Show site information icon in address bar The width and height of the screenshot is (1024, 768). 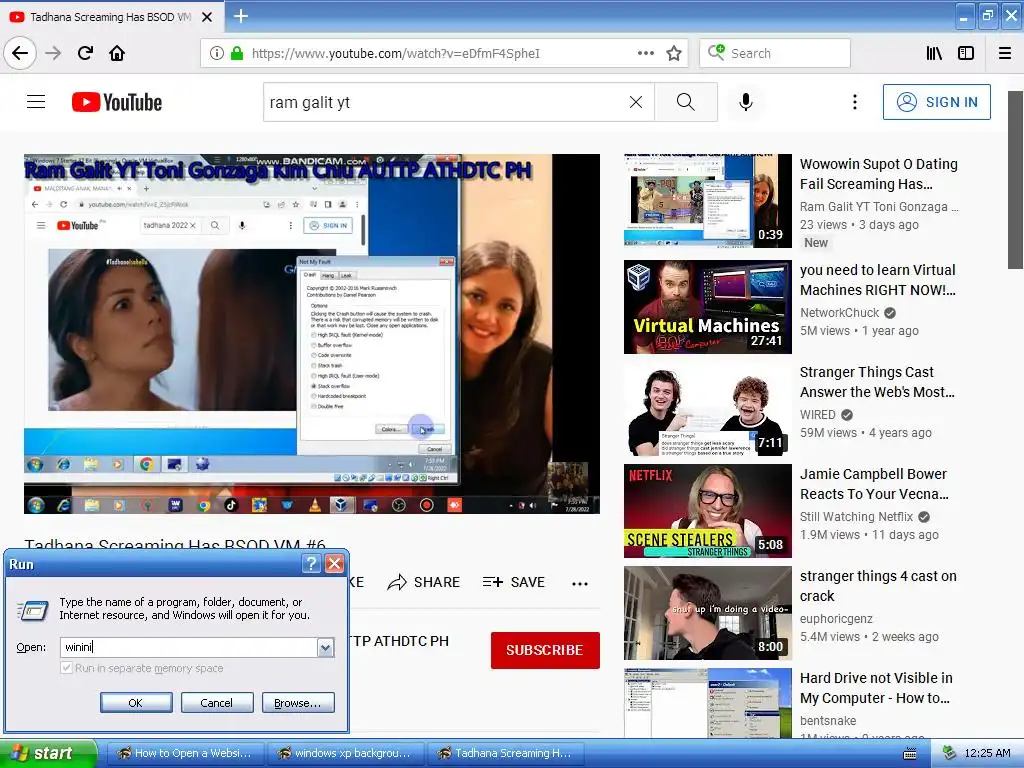[217, 54]
